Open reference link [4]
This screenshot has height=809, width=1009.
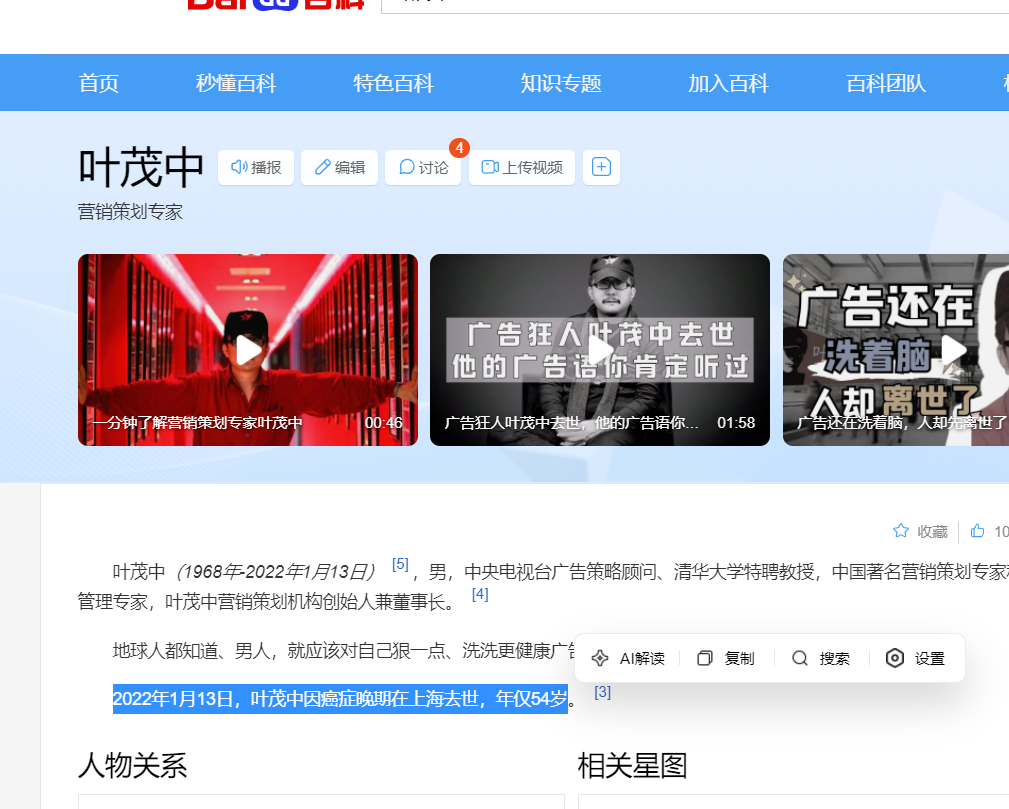click(480, 594)
